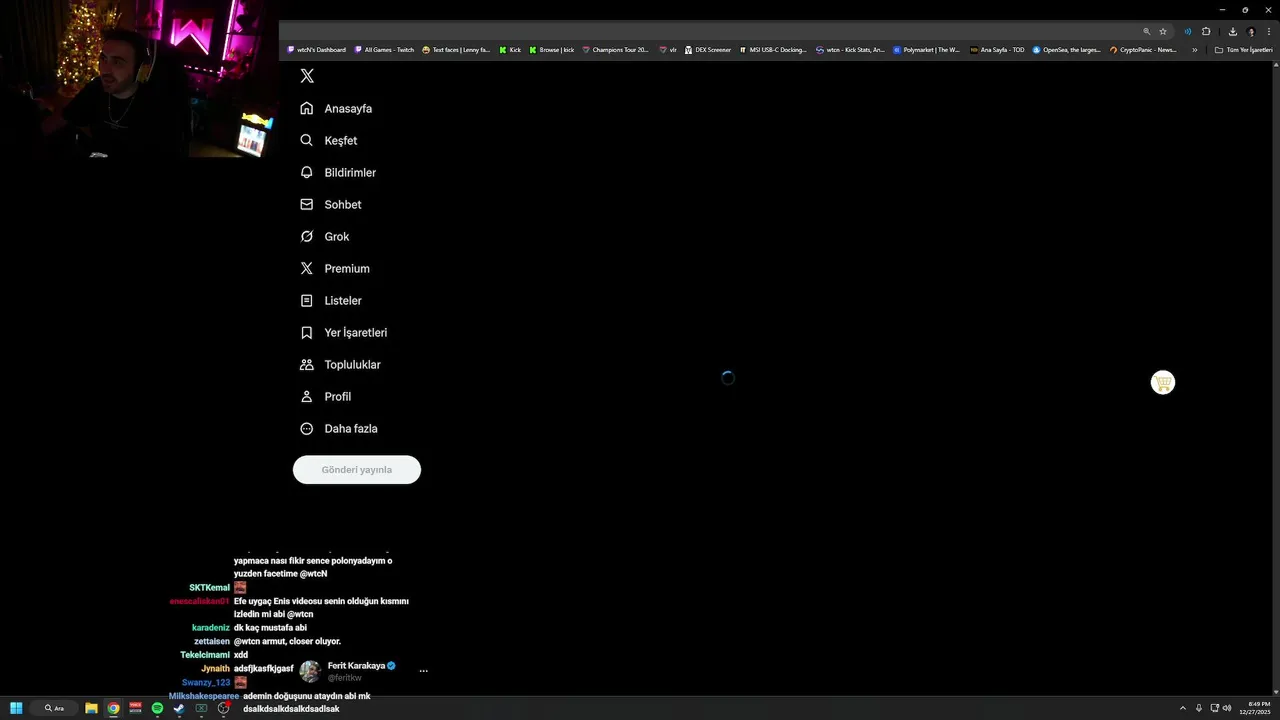Open the volume tray icon
This screenshot has height=720, width=1280.
[x=1227, y=708]
